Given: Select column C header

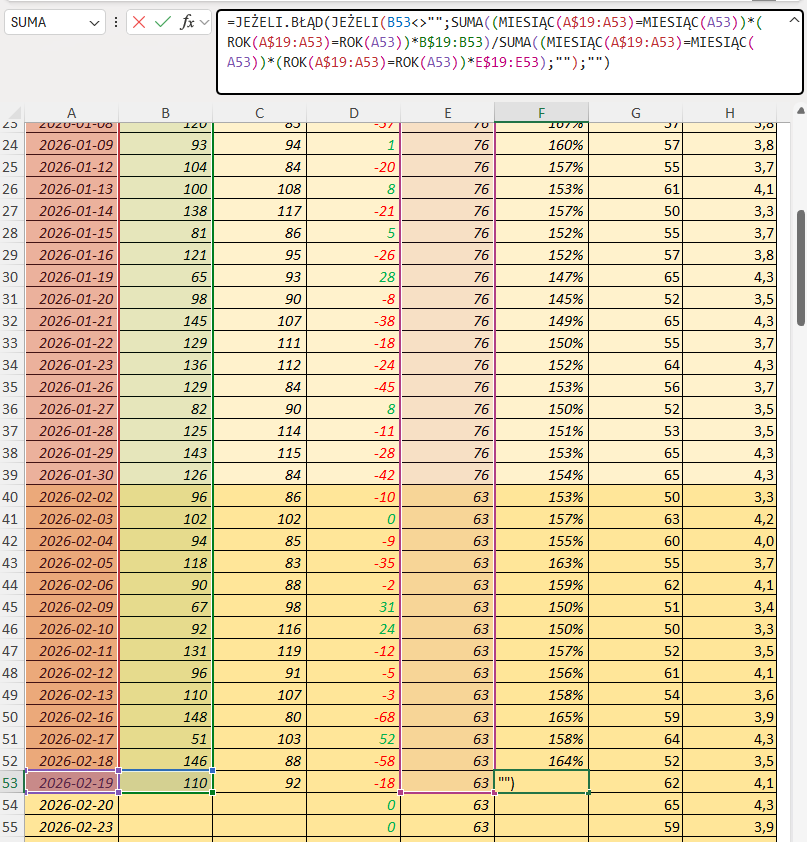Looking at the screenshot, I should point(259,113).
